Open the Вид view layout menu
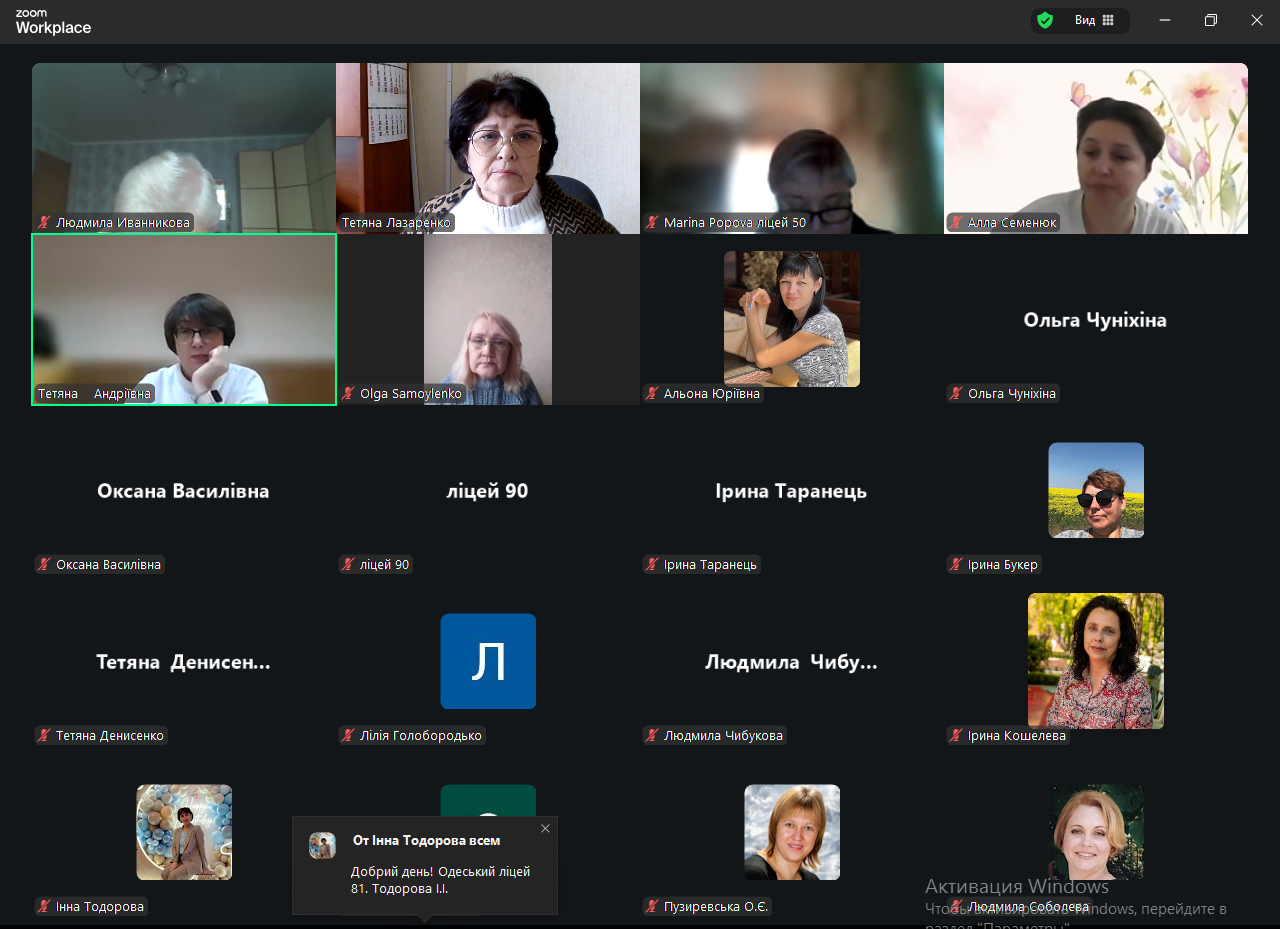The height and width of the screenshot is (929, 1280). point(1094,20)
